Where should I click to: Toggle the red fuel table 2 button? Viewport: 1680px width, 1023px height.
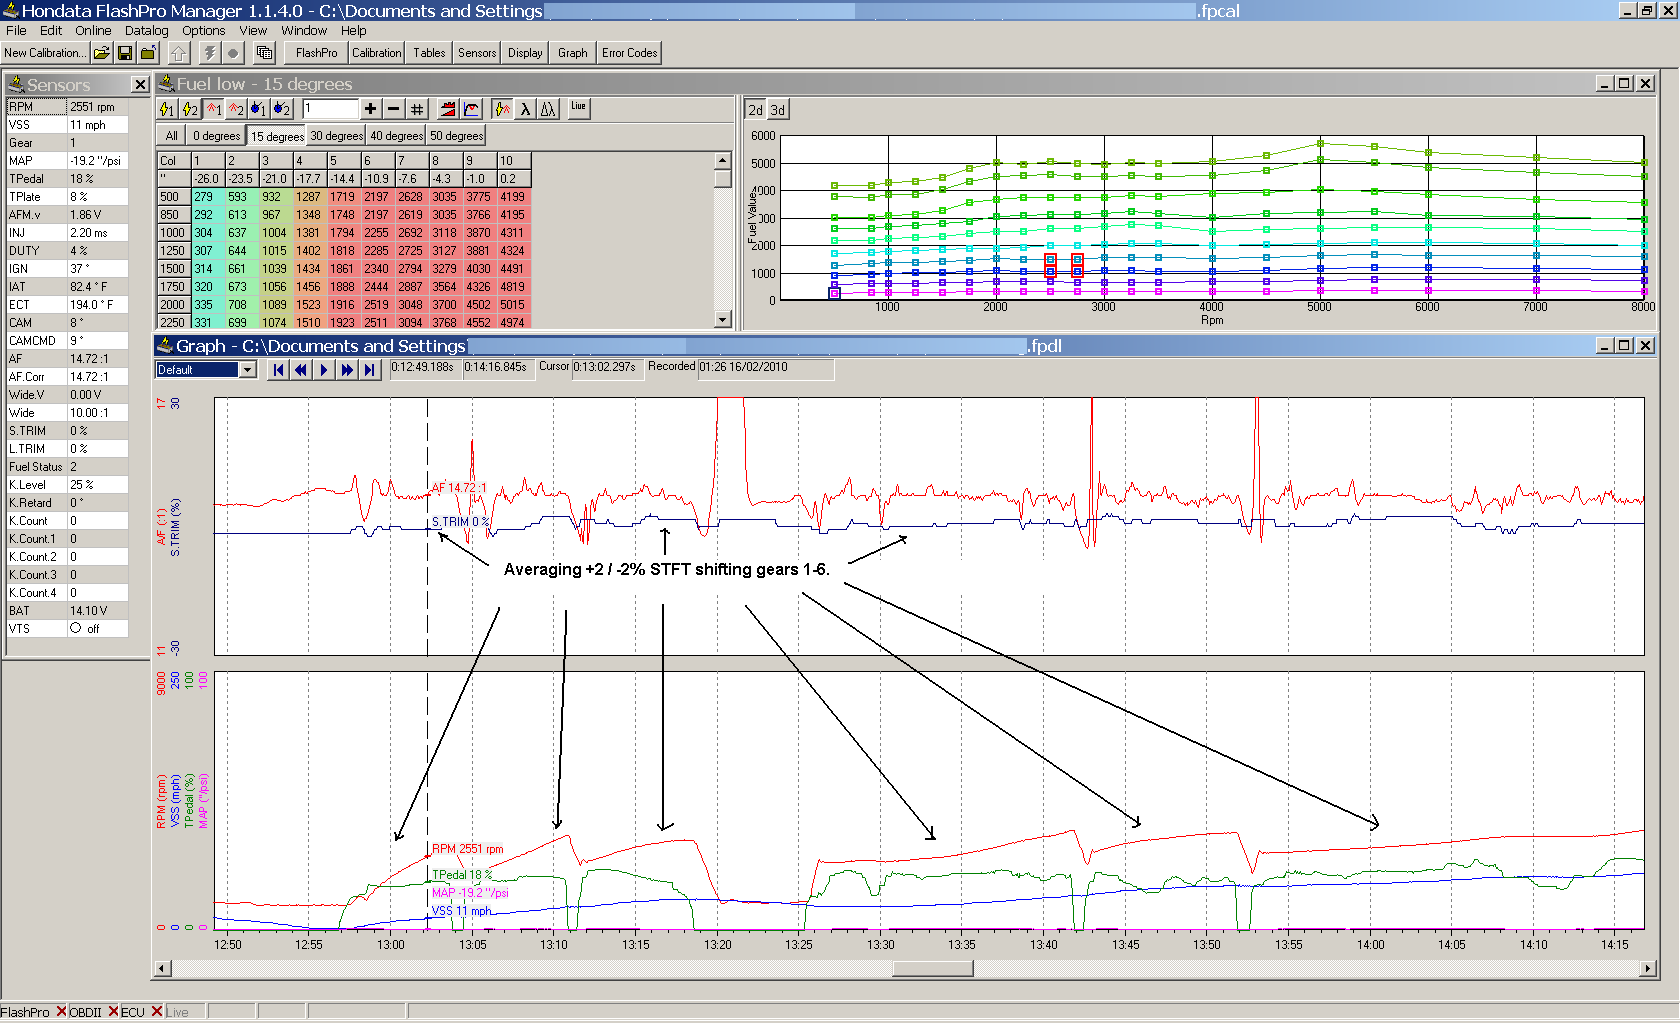[236, 109]
